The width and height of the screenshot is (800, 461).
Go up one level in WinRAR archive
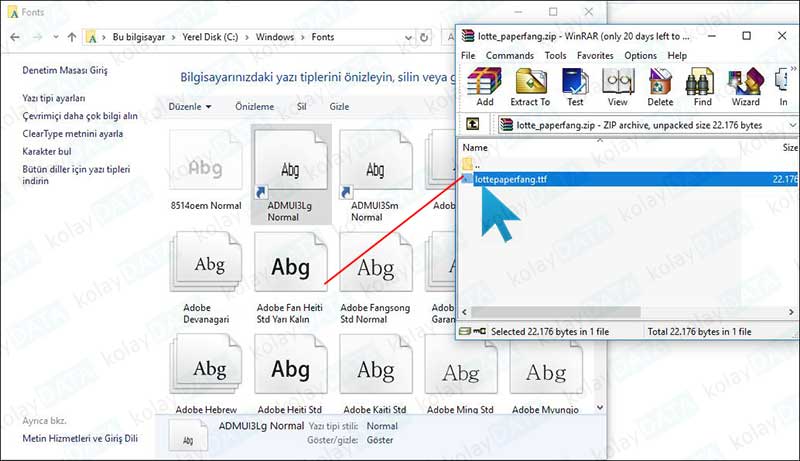click(472, 124)
